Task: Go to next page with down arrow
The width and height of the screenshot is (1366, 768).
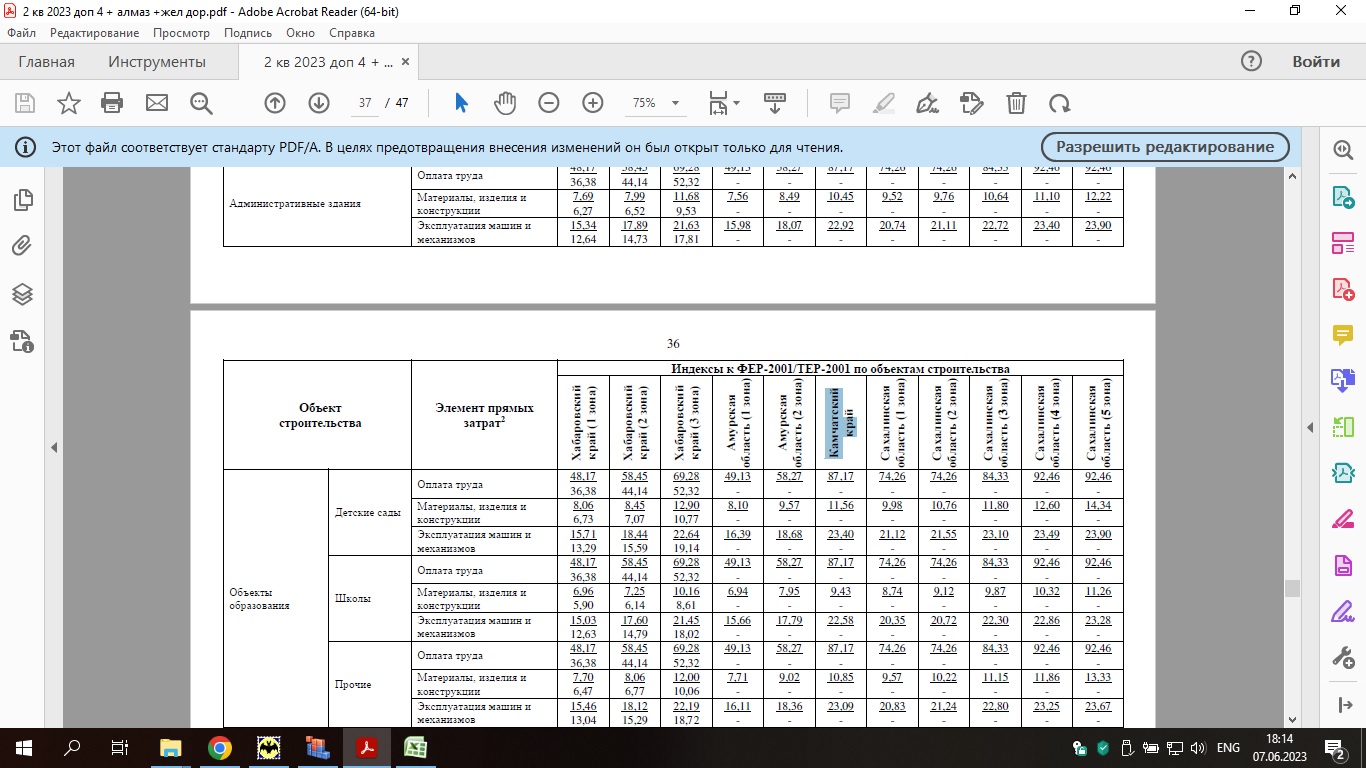Action: pos(319,103)
